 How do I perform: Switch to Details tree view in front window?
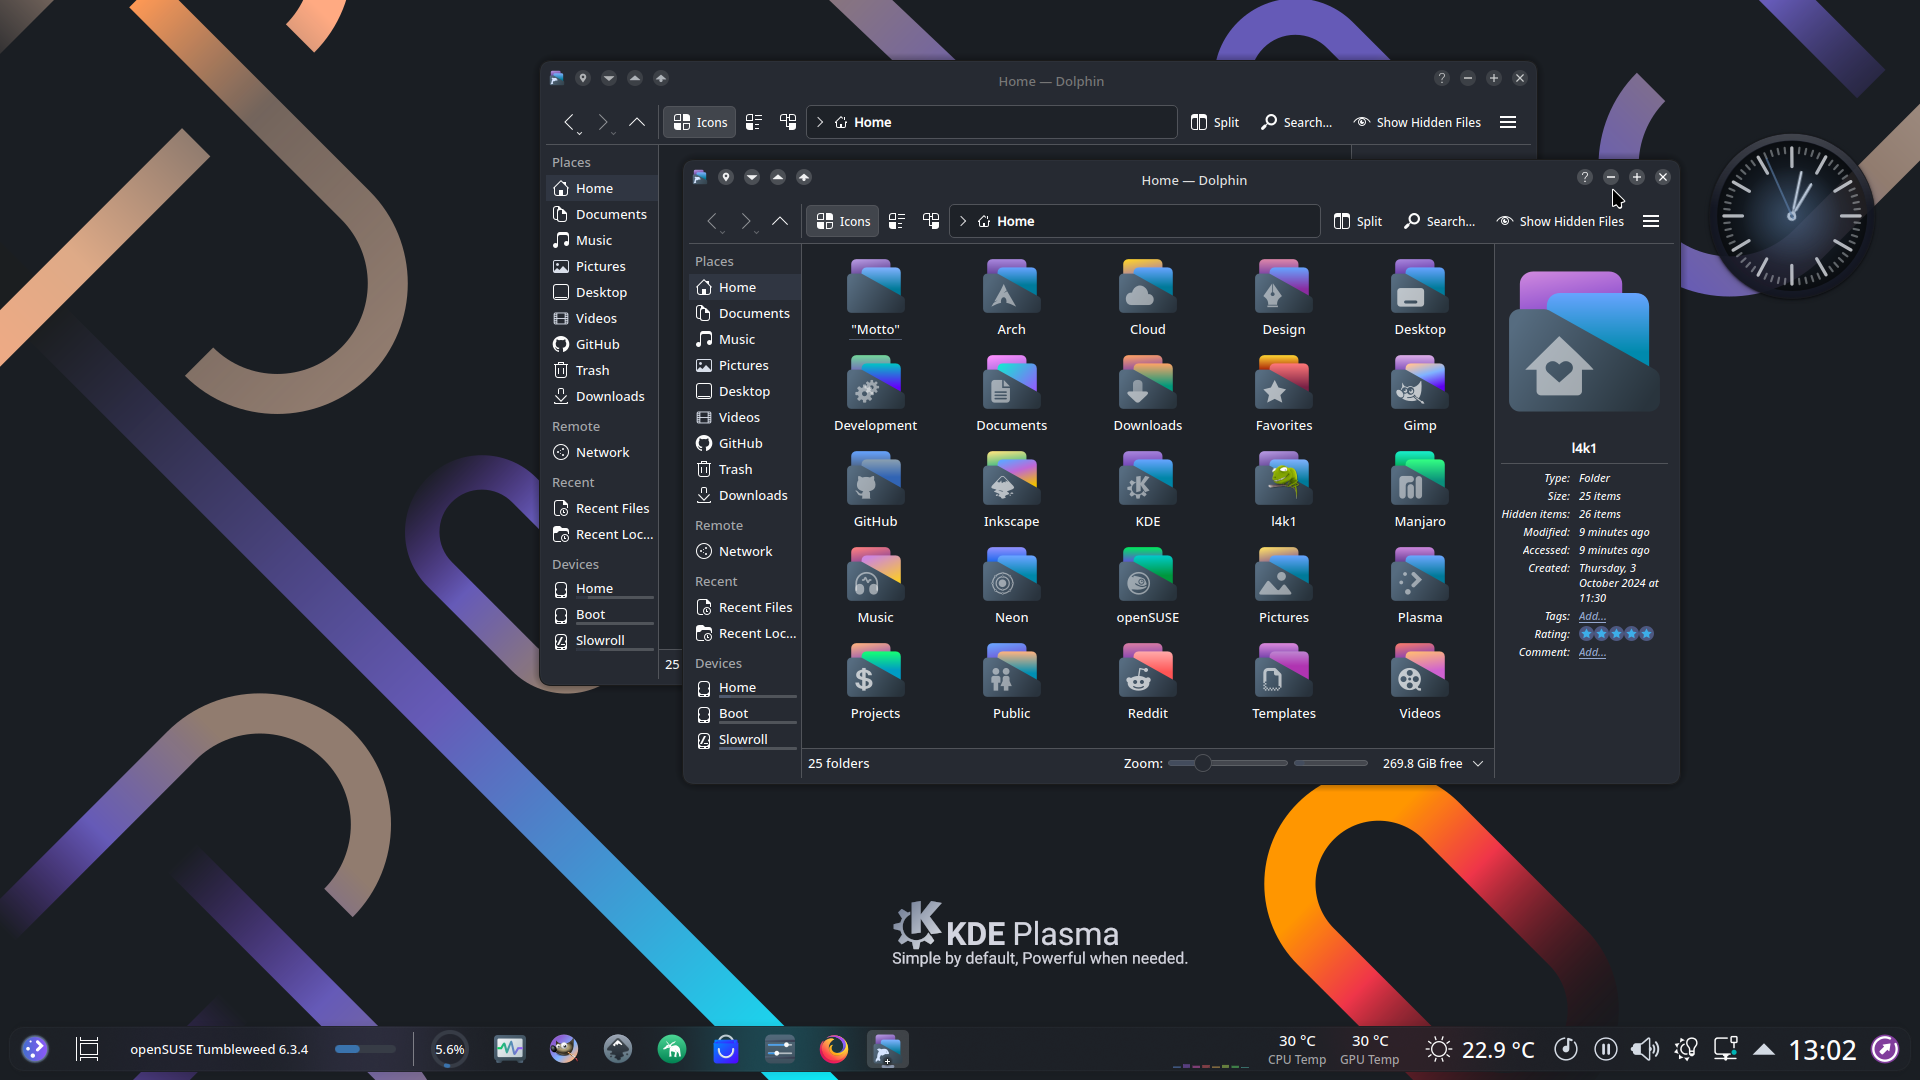click(x=931, y=221)
